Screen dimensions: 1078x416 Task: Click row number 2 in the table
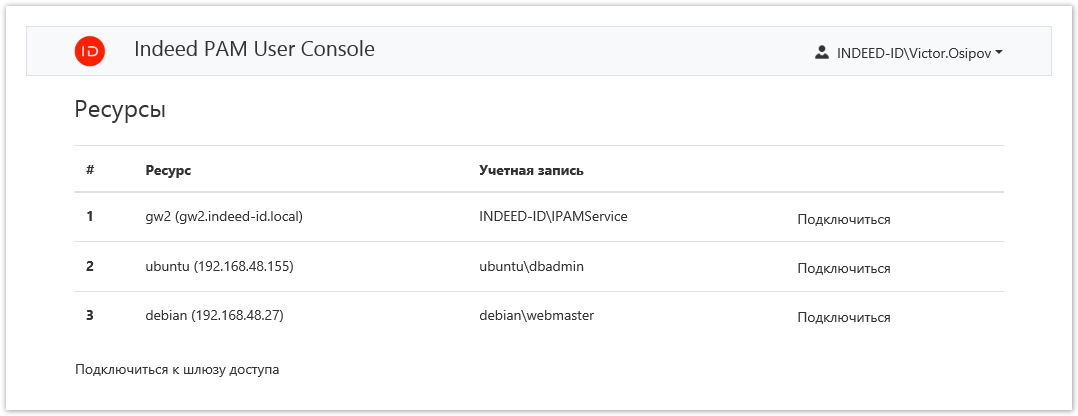click(x=90, y=267)
